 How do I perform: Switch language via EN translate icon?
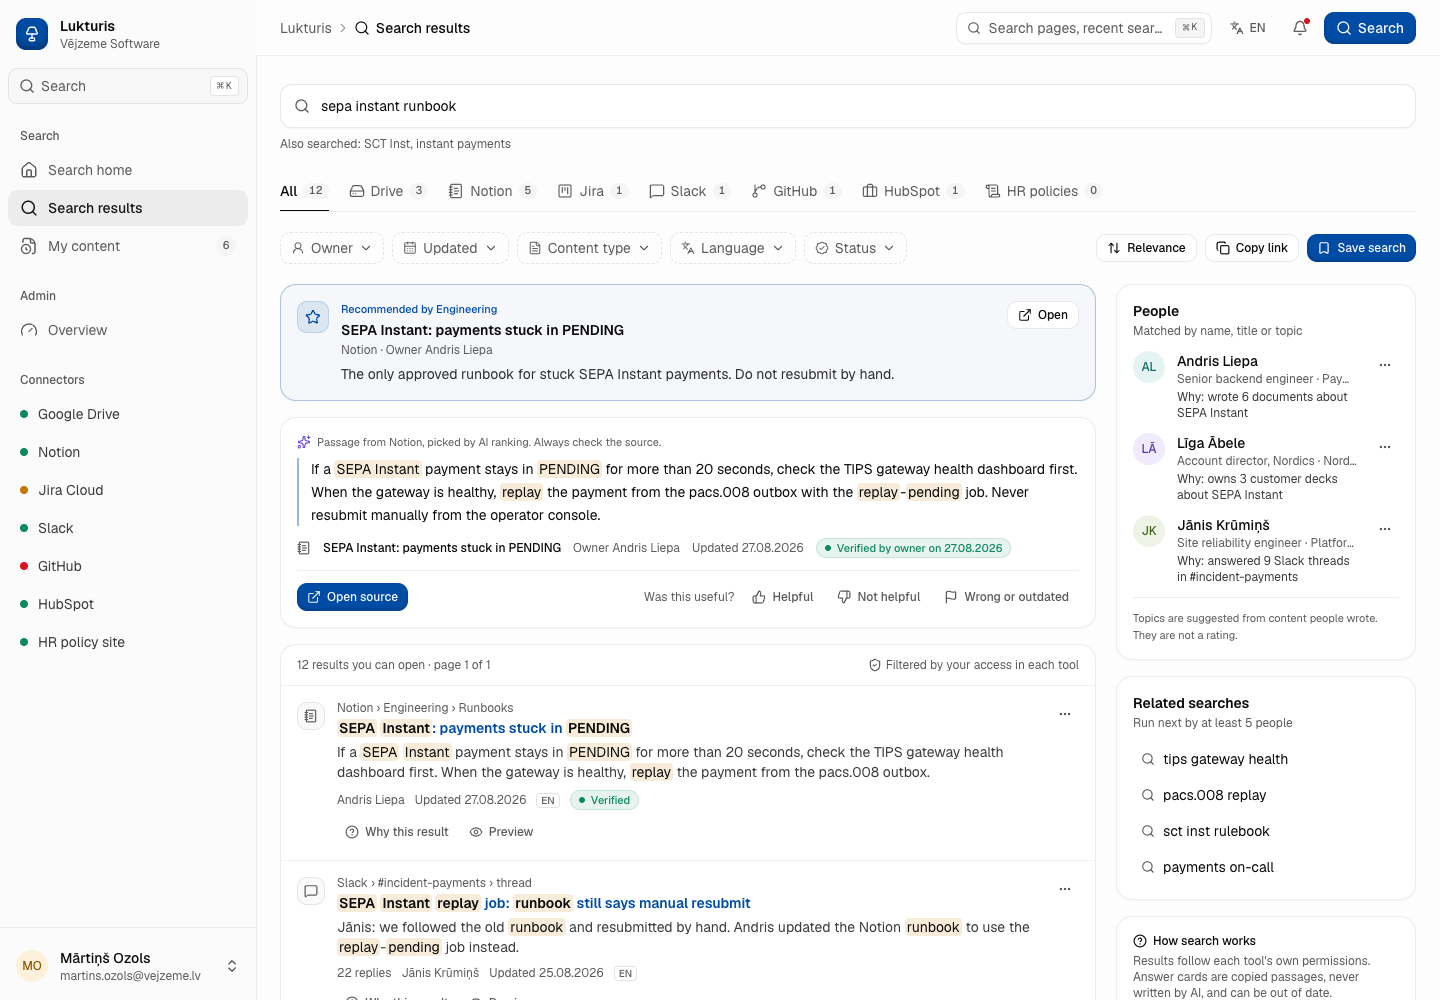(x=1248, y=28)
